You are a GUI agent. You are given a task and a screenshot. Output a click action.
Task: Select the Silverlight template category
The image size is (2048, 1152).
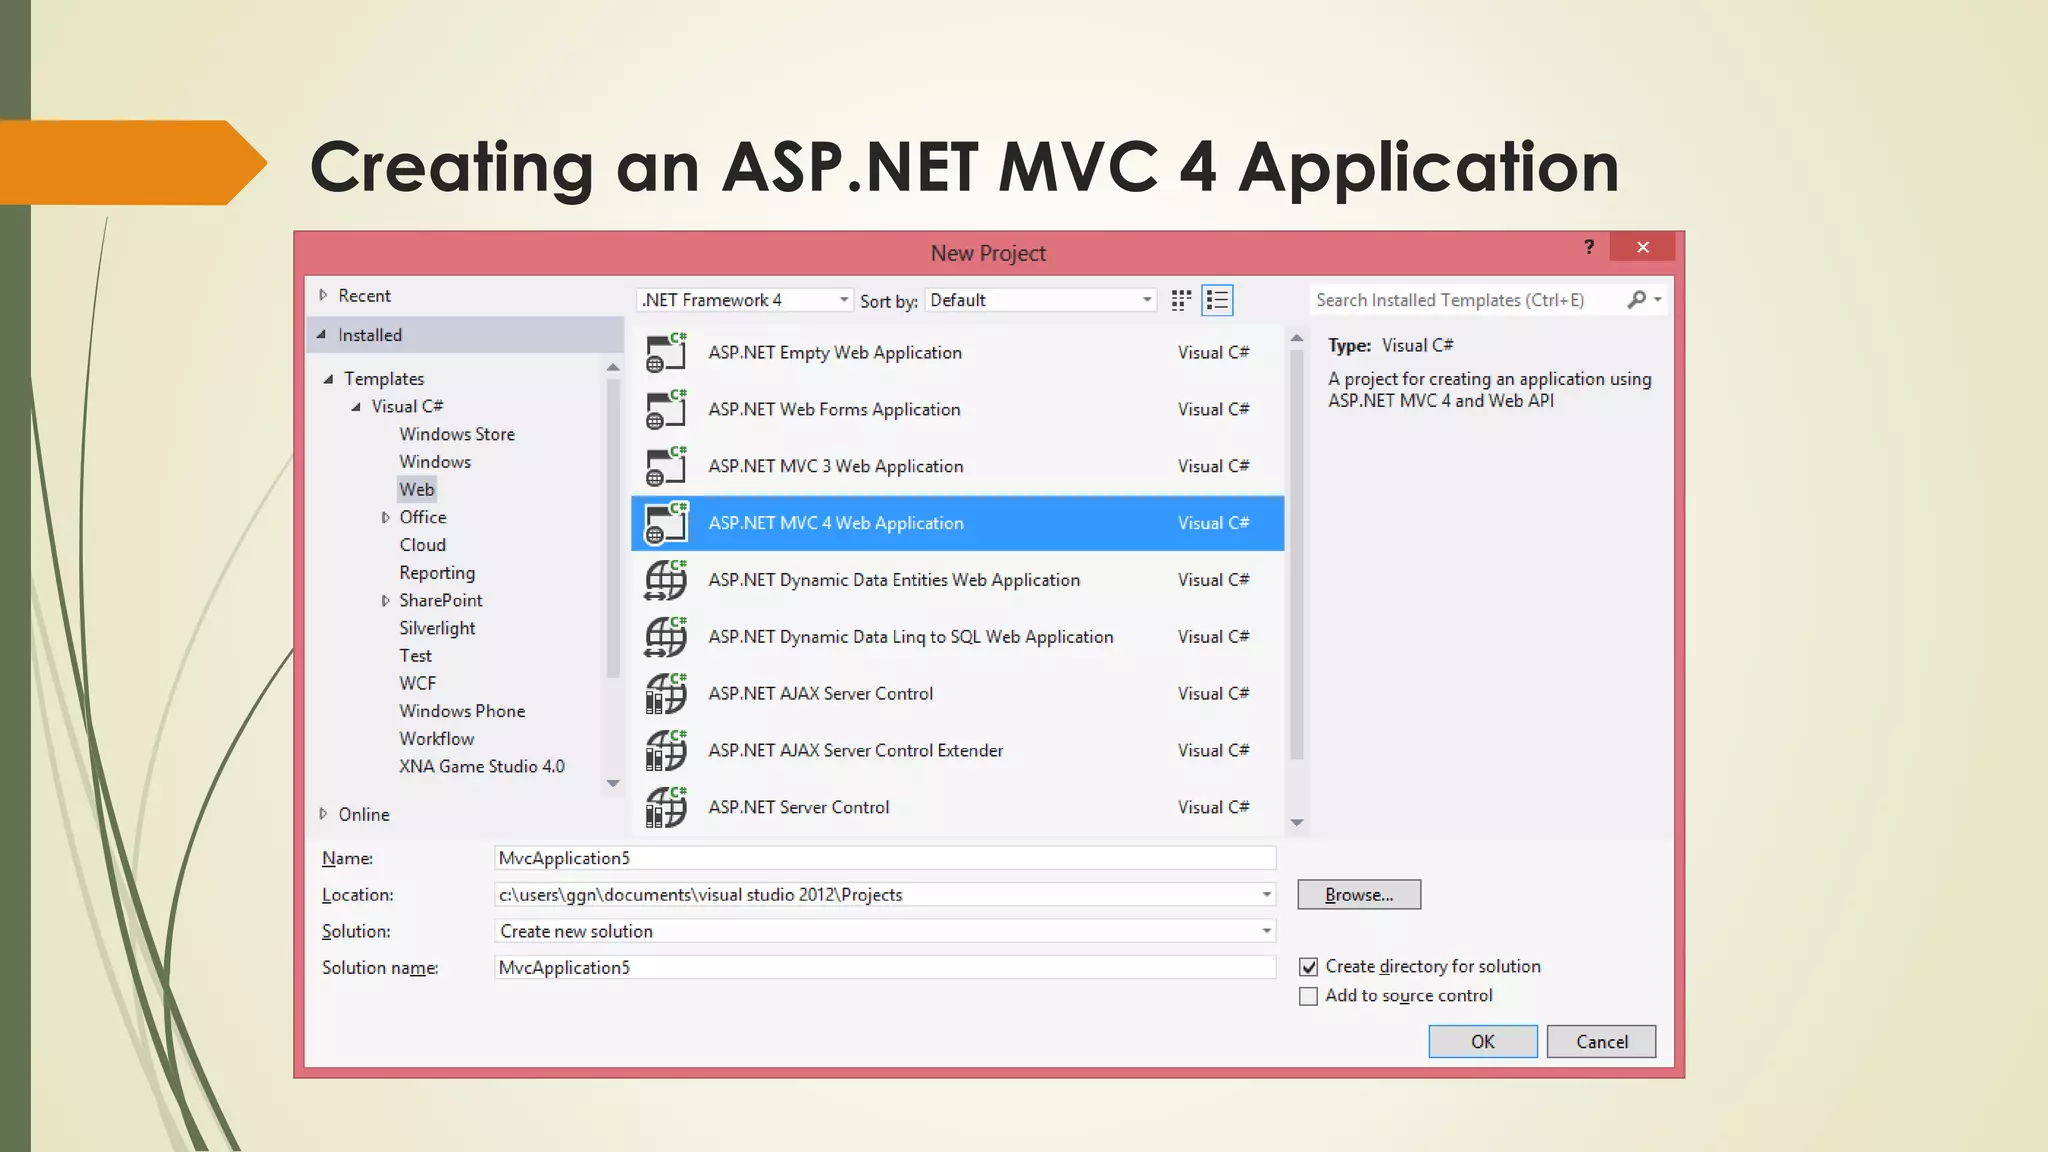tap(437, 628)
